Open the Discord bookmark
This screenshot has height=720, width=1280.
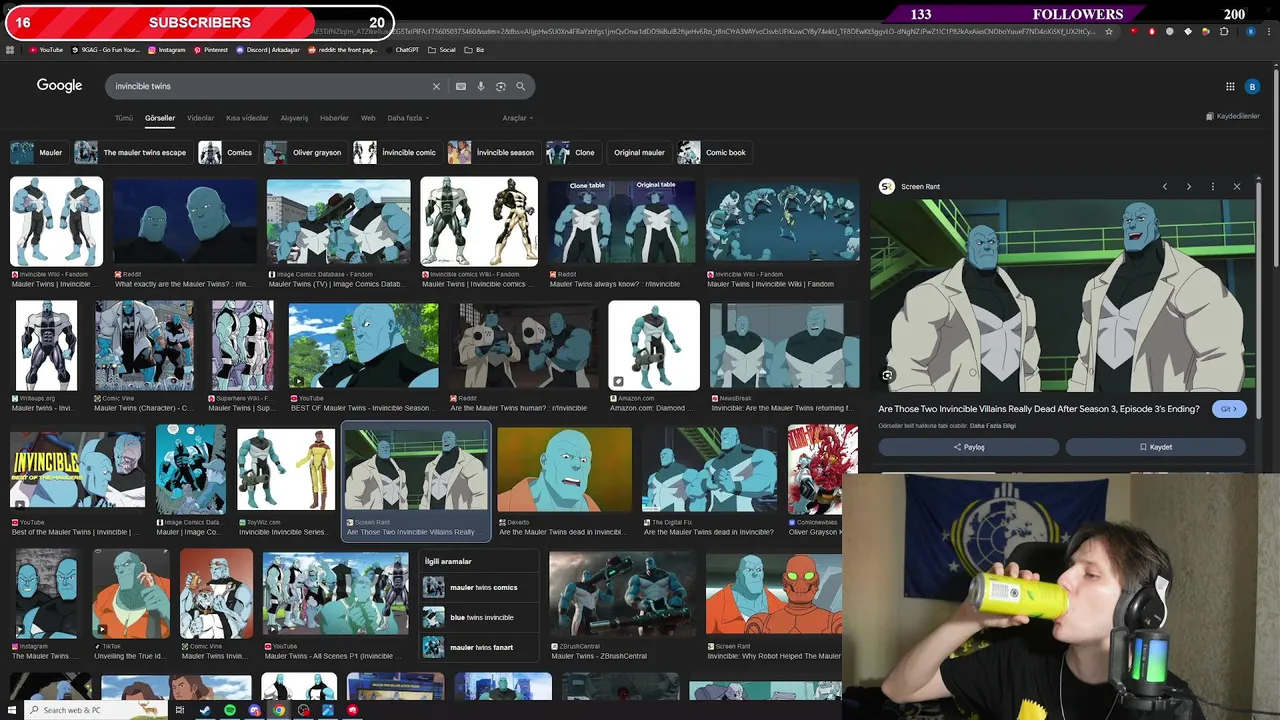268,50
